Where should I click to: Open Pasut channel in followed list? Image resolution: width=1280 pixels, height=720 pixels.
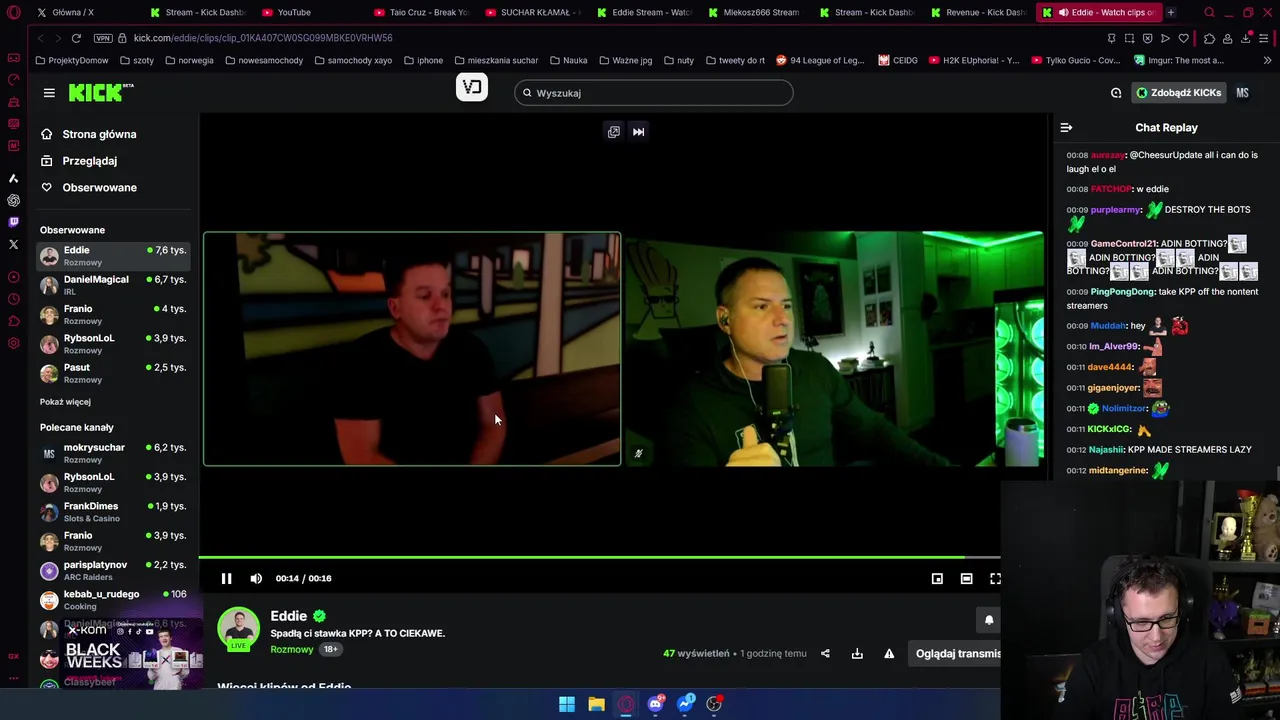click(x=114, y=373)
